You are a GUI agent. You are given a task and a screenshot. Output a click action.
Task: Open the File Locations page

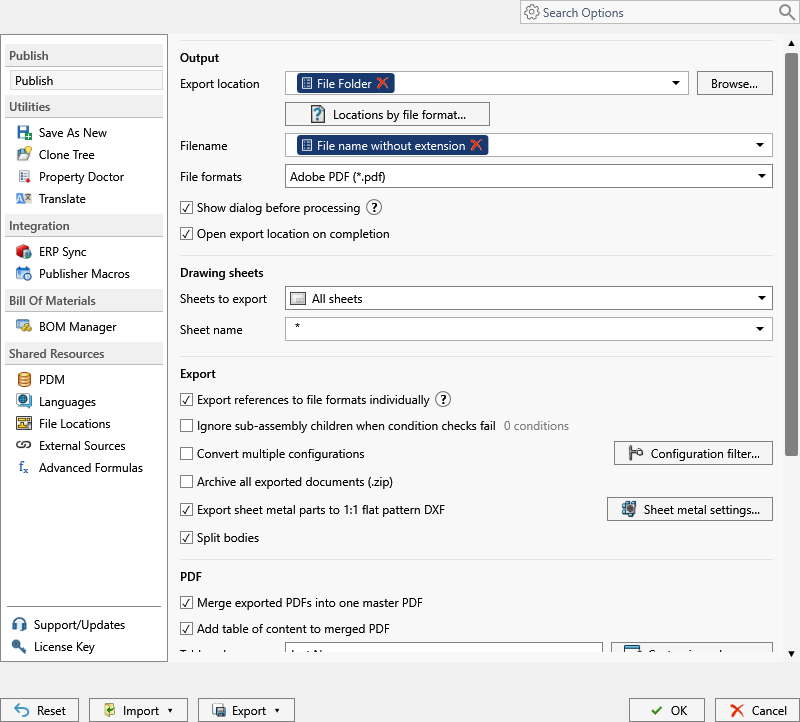(74, 424)
